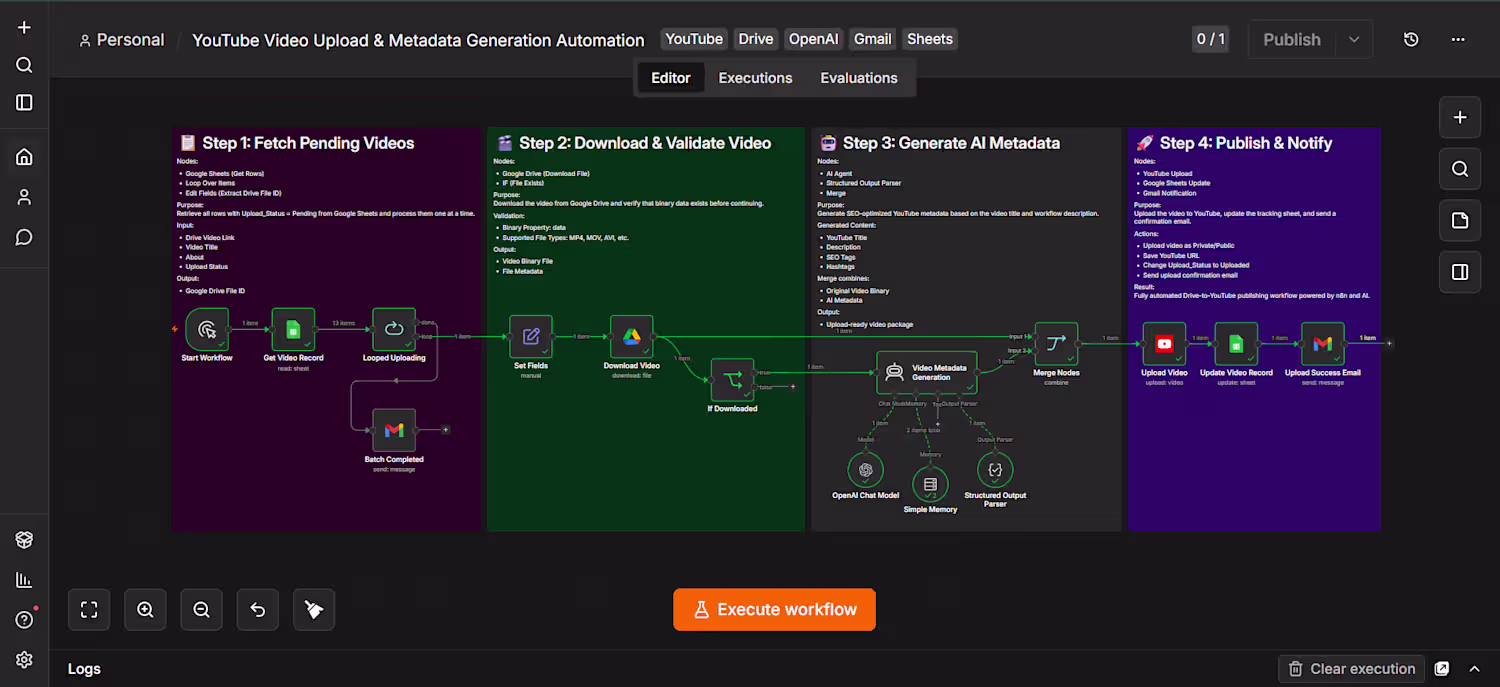The width and height of the screenshot is (1500, 687).
Task: Select the Download Video Google Drive node
Action: tap(632, 337)
